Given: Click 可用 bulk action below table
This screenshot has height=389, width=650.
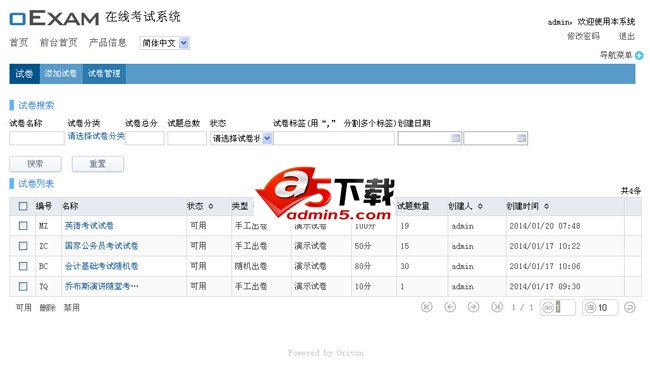Looking at the screenshot, I should [x=24, y=308].
